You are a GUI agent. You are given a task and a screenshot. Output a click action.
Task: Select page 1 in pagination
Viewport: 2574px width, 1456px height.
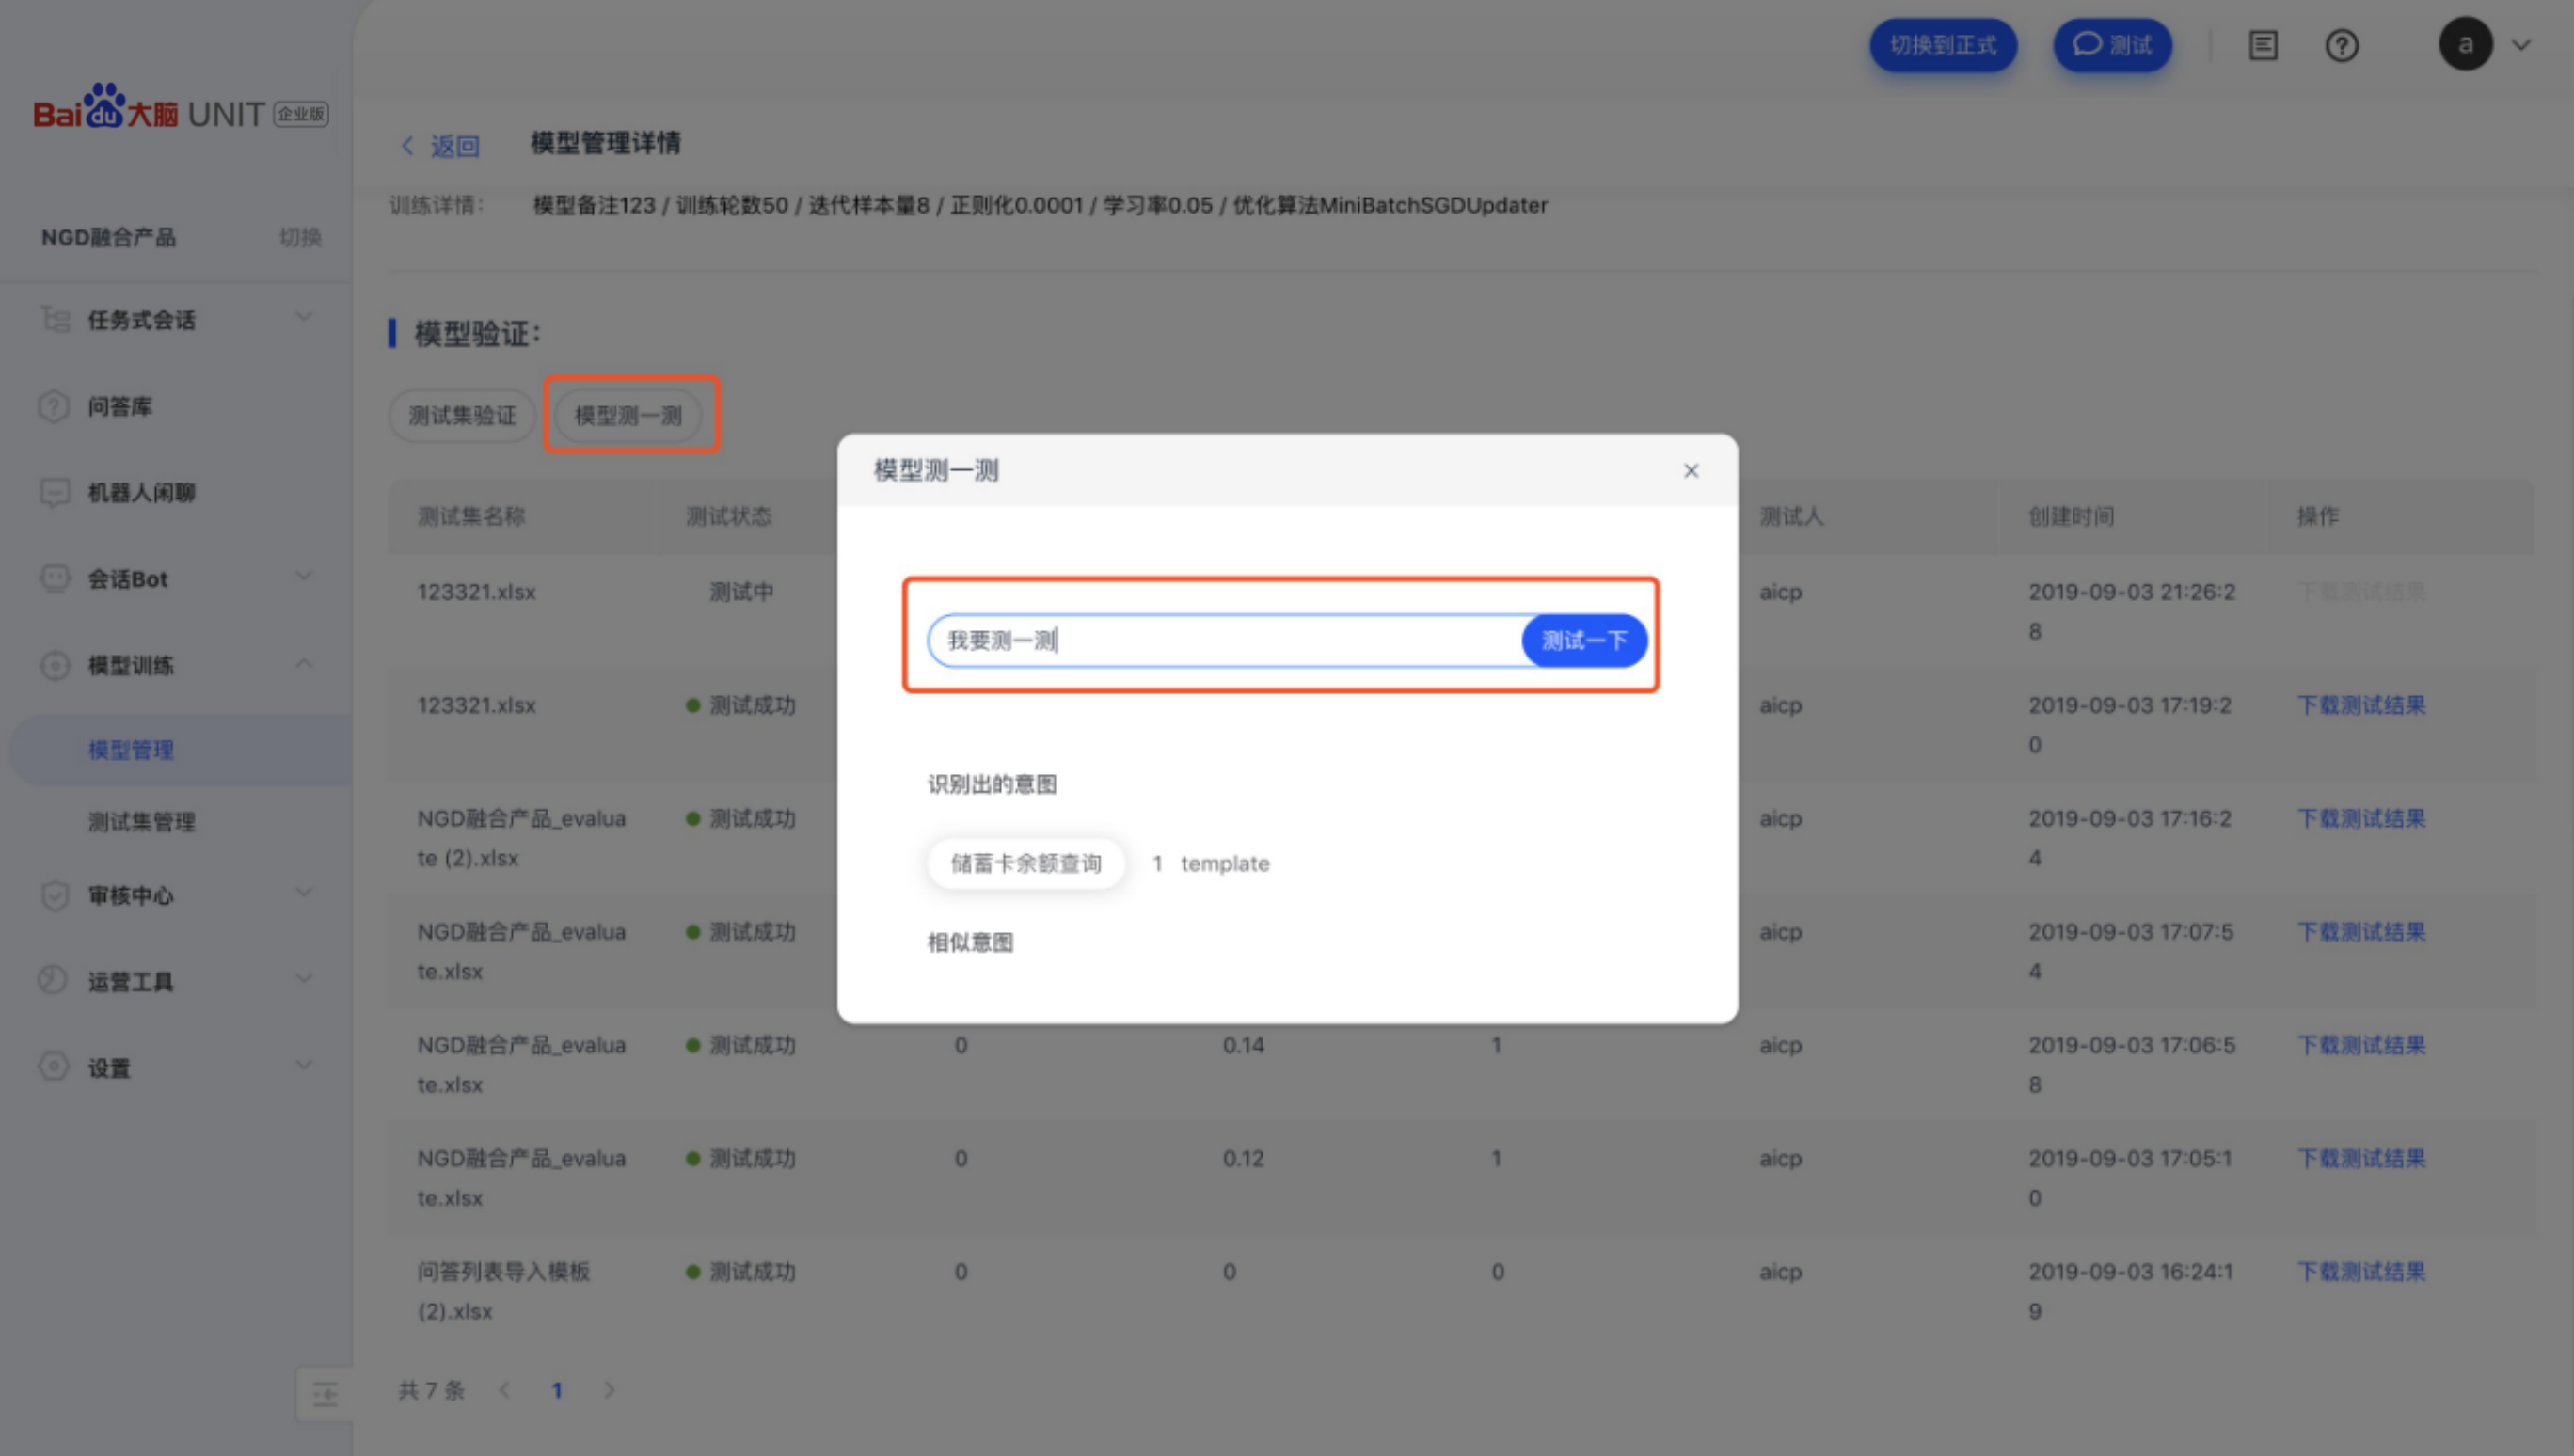pos(557,1390)
